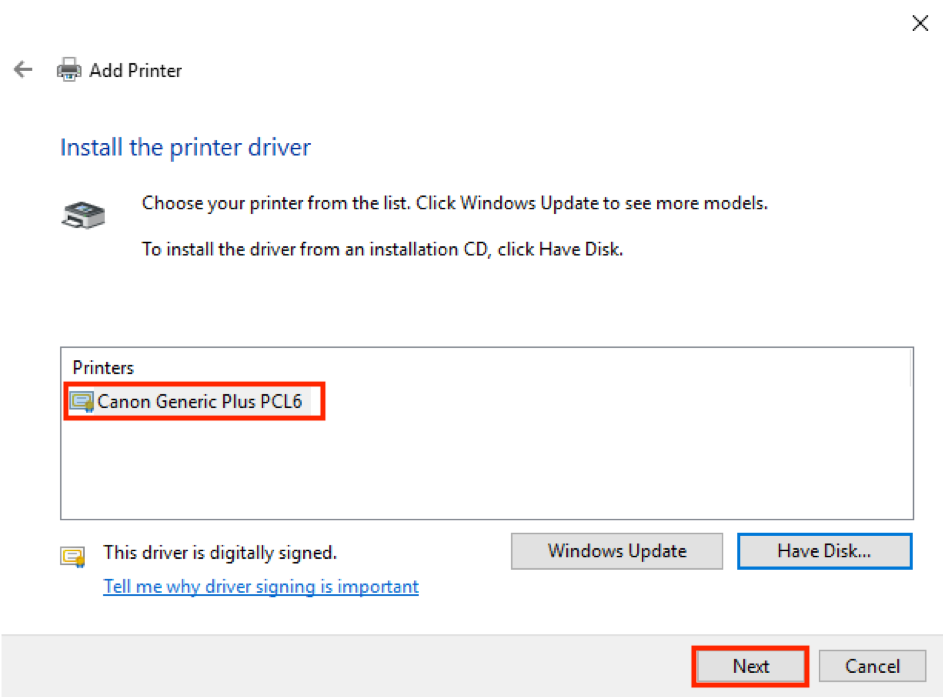This screenshot has height=697, width=943.
Task: Cancel the Add Printer wizard
Action: coord(872,666)
